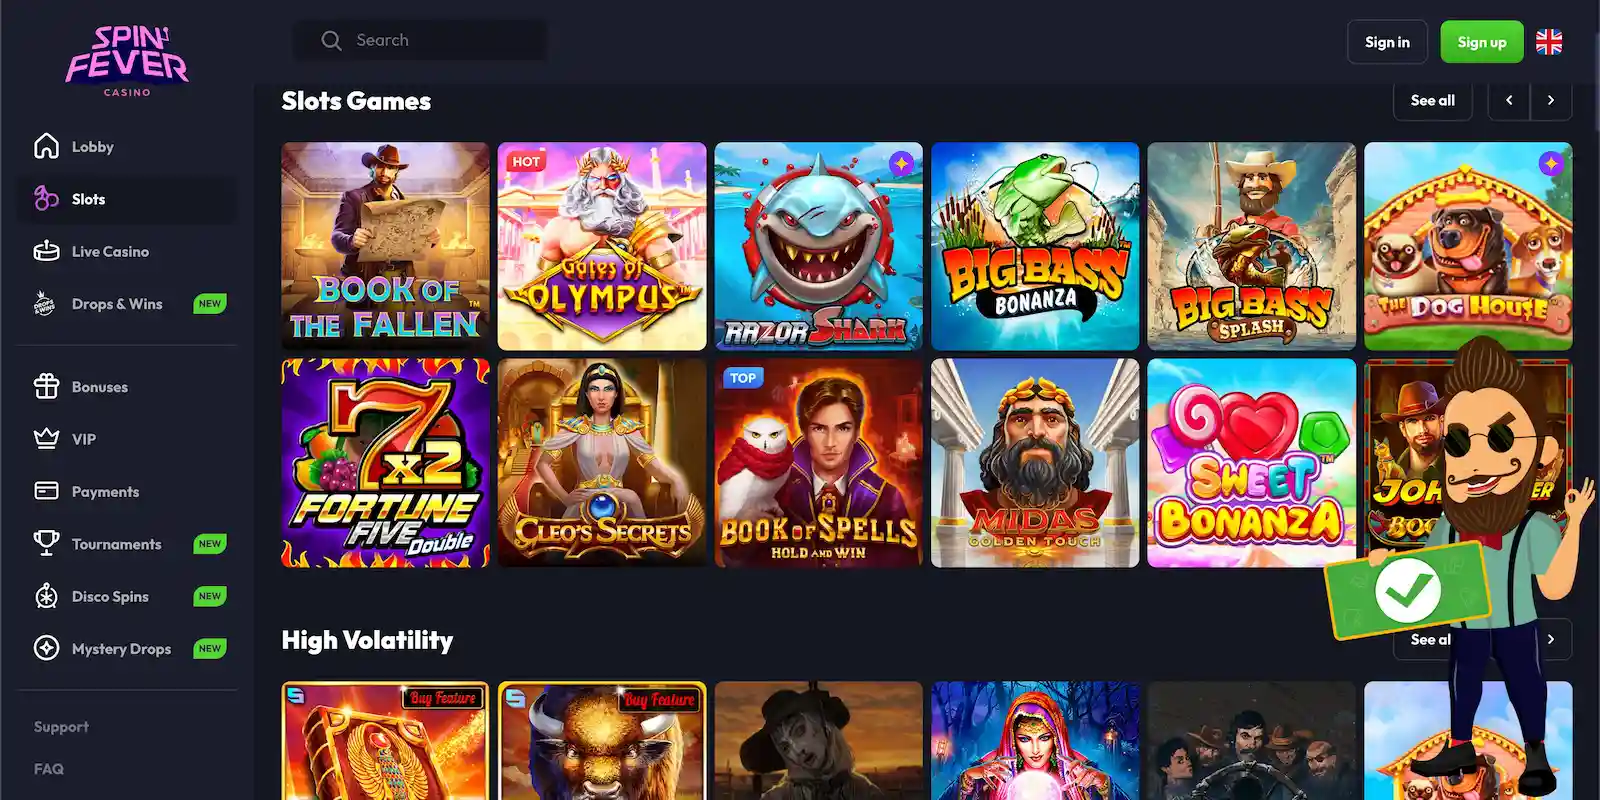Select the Tournaments trophy icon
The image size is (1600, 800).
tap(46, 543)
